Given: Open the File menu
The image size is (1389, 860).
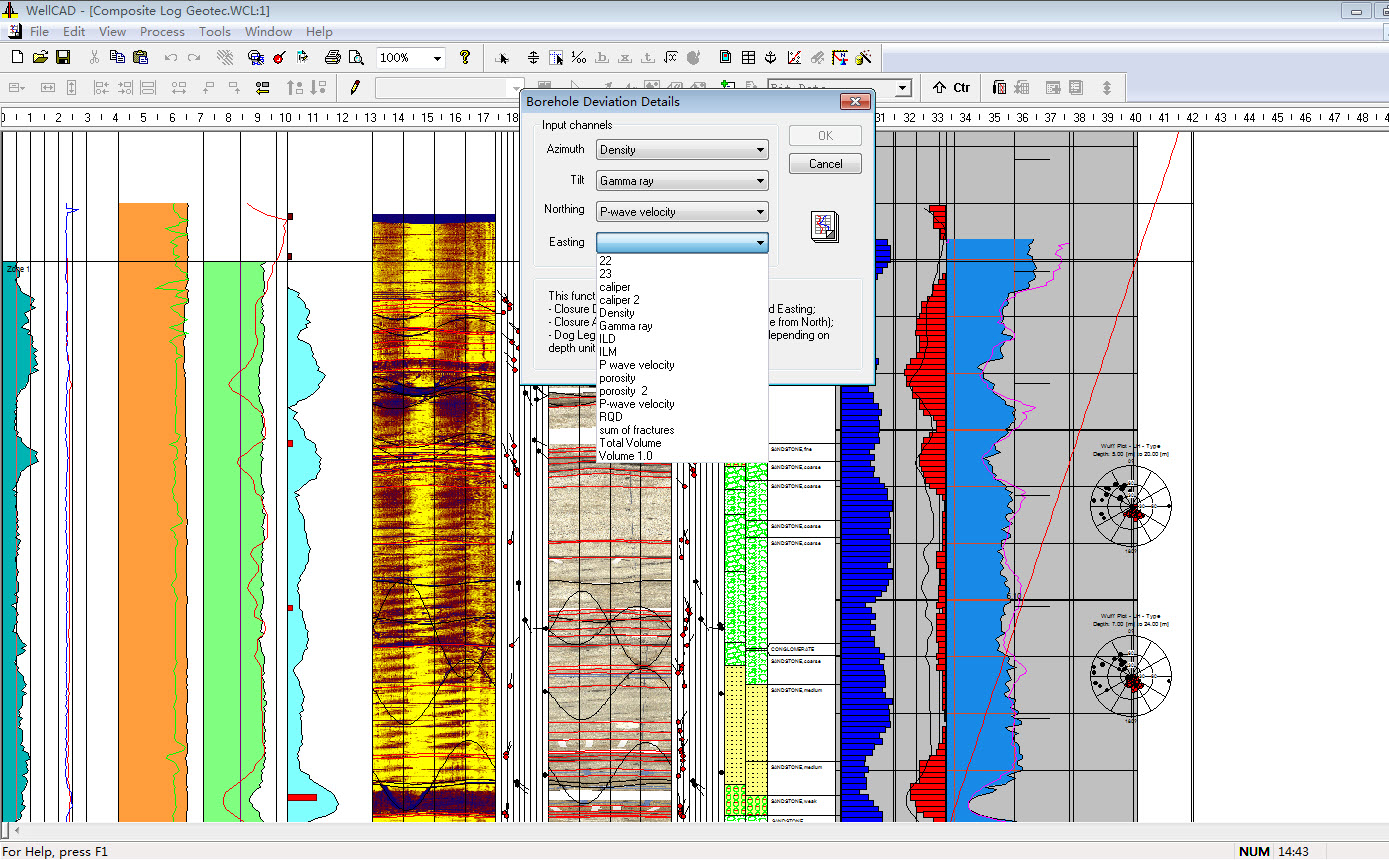Looking at the screenshot, I should [x=39, y=32].
